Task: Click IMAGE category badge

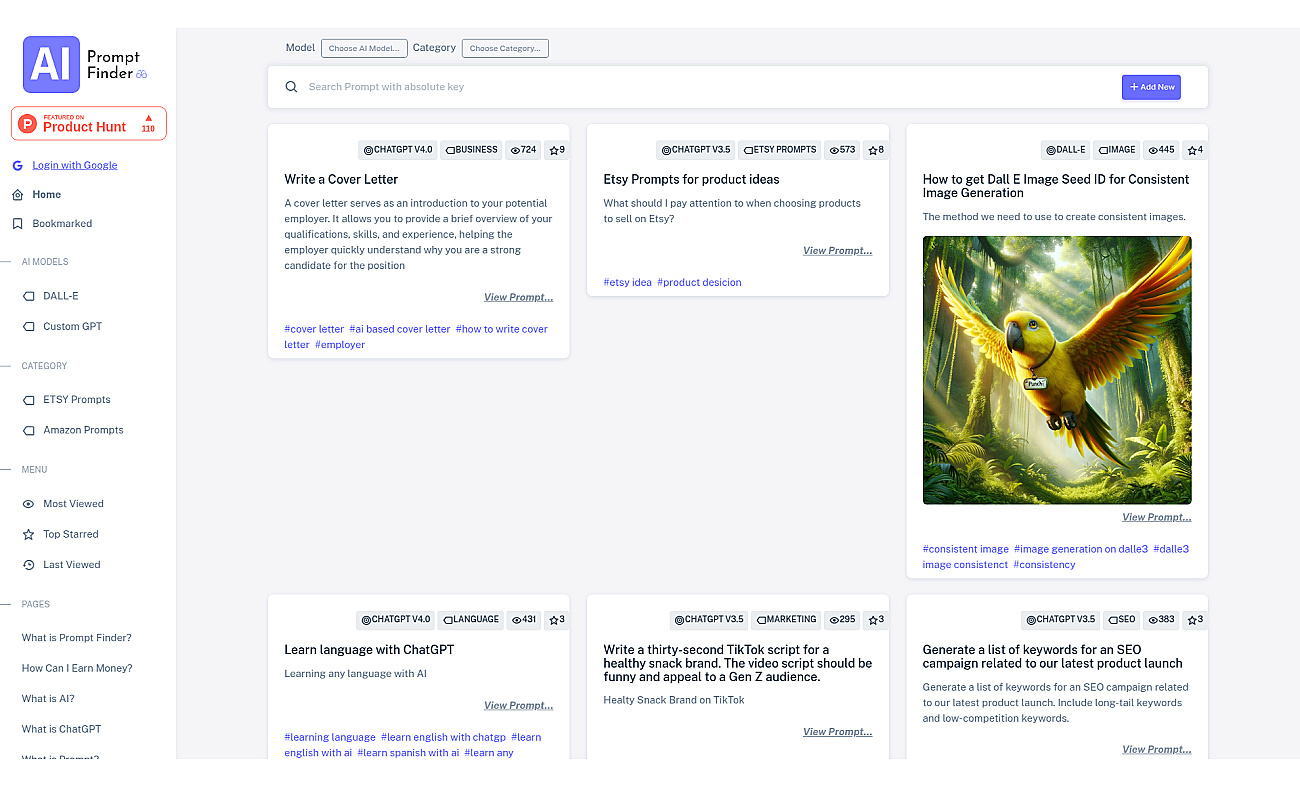Action: (1117, 150)
